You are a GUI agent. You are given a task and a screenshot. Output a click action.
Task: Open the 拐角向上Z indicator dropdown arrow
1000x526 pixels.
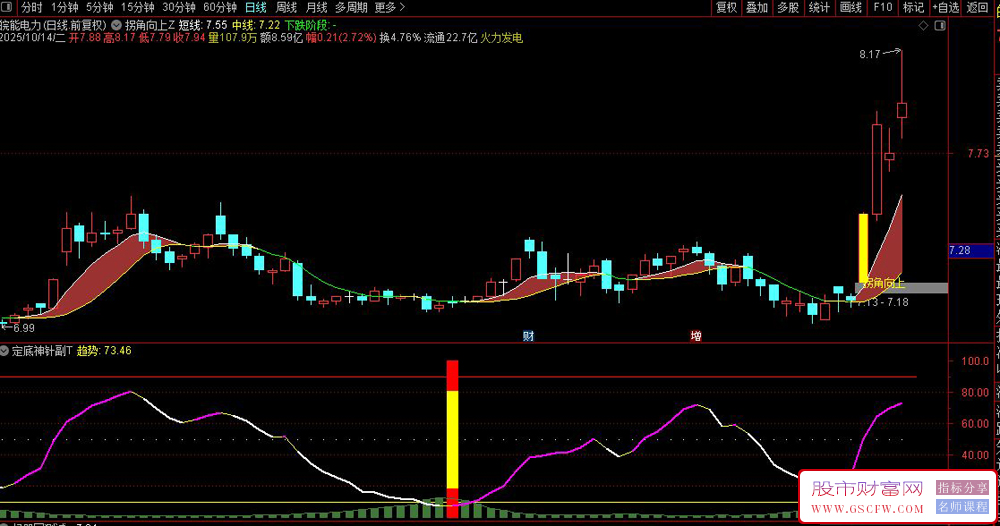[x=116, y=26]
